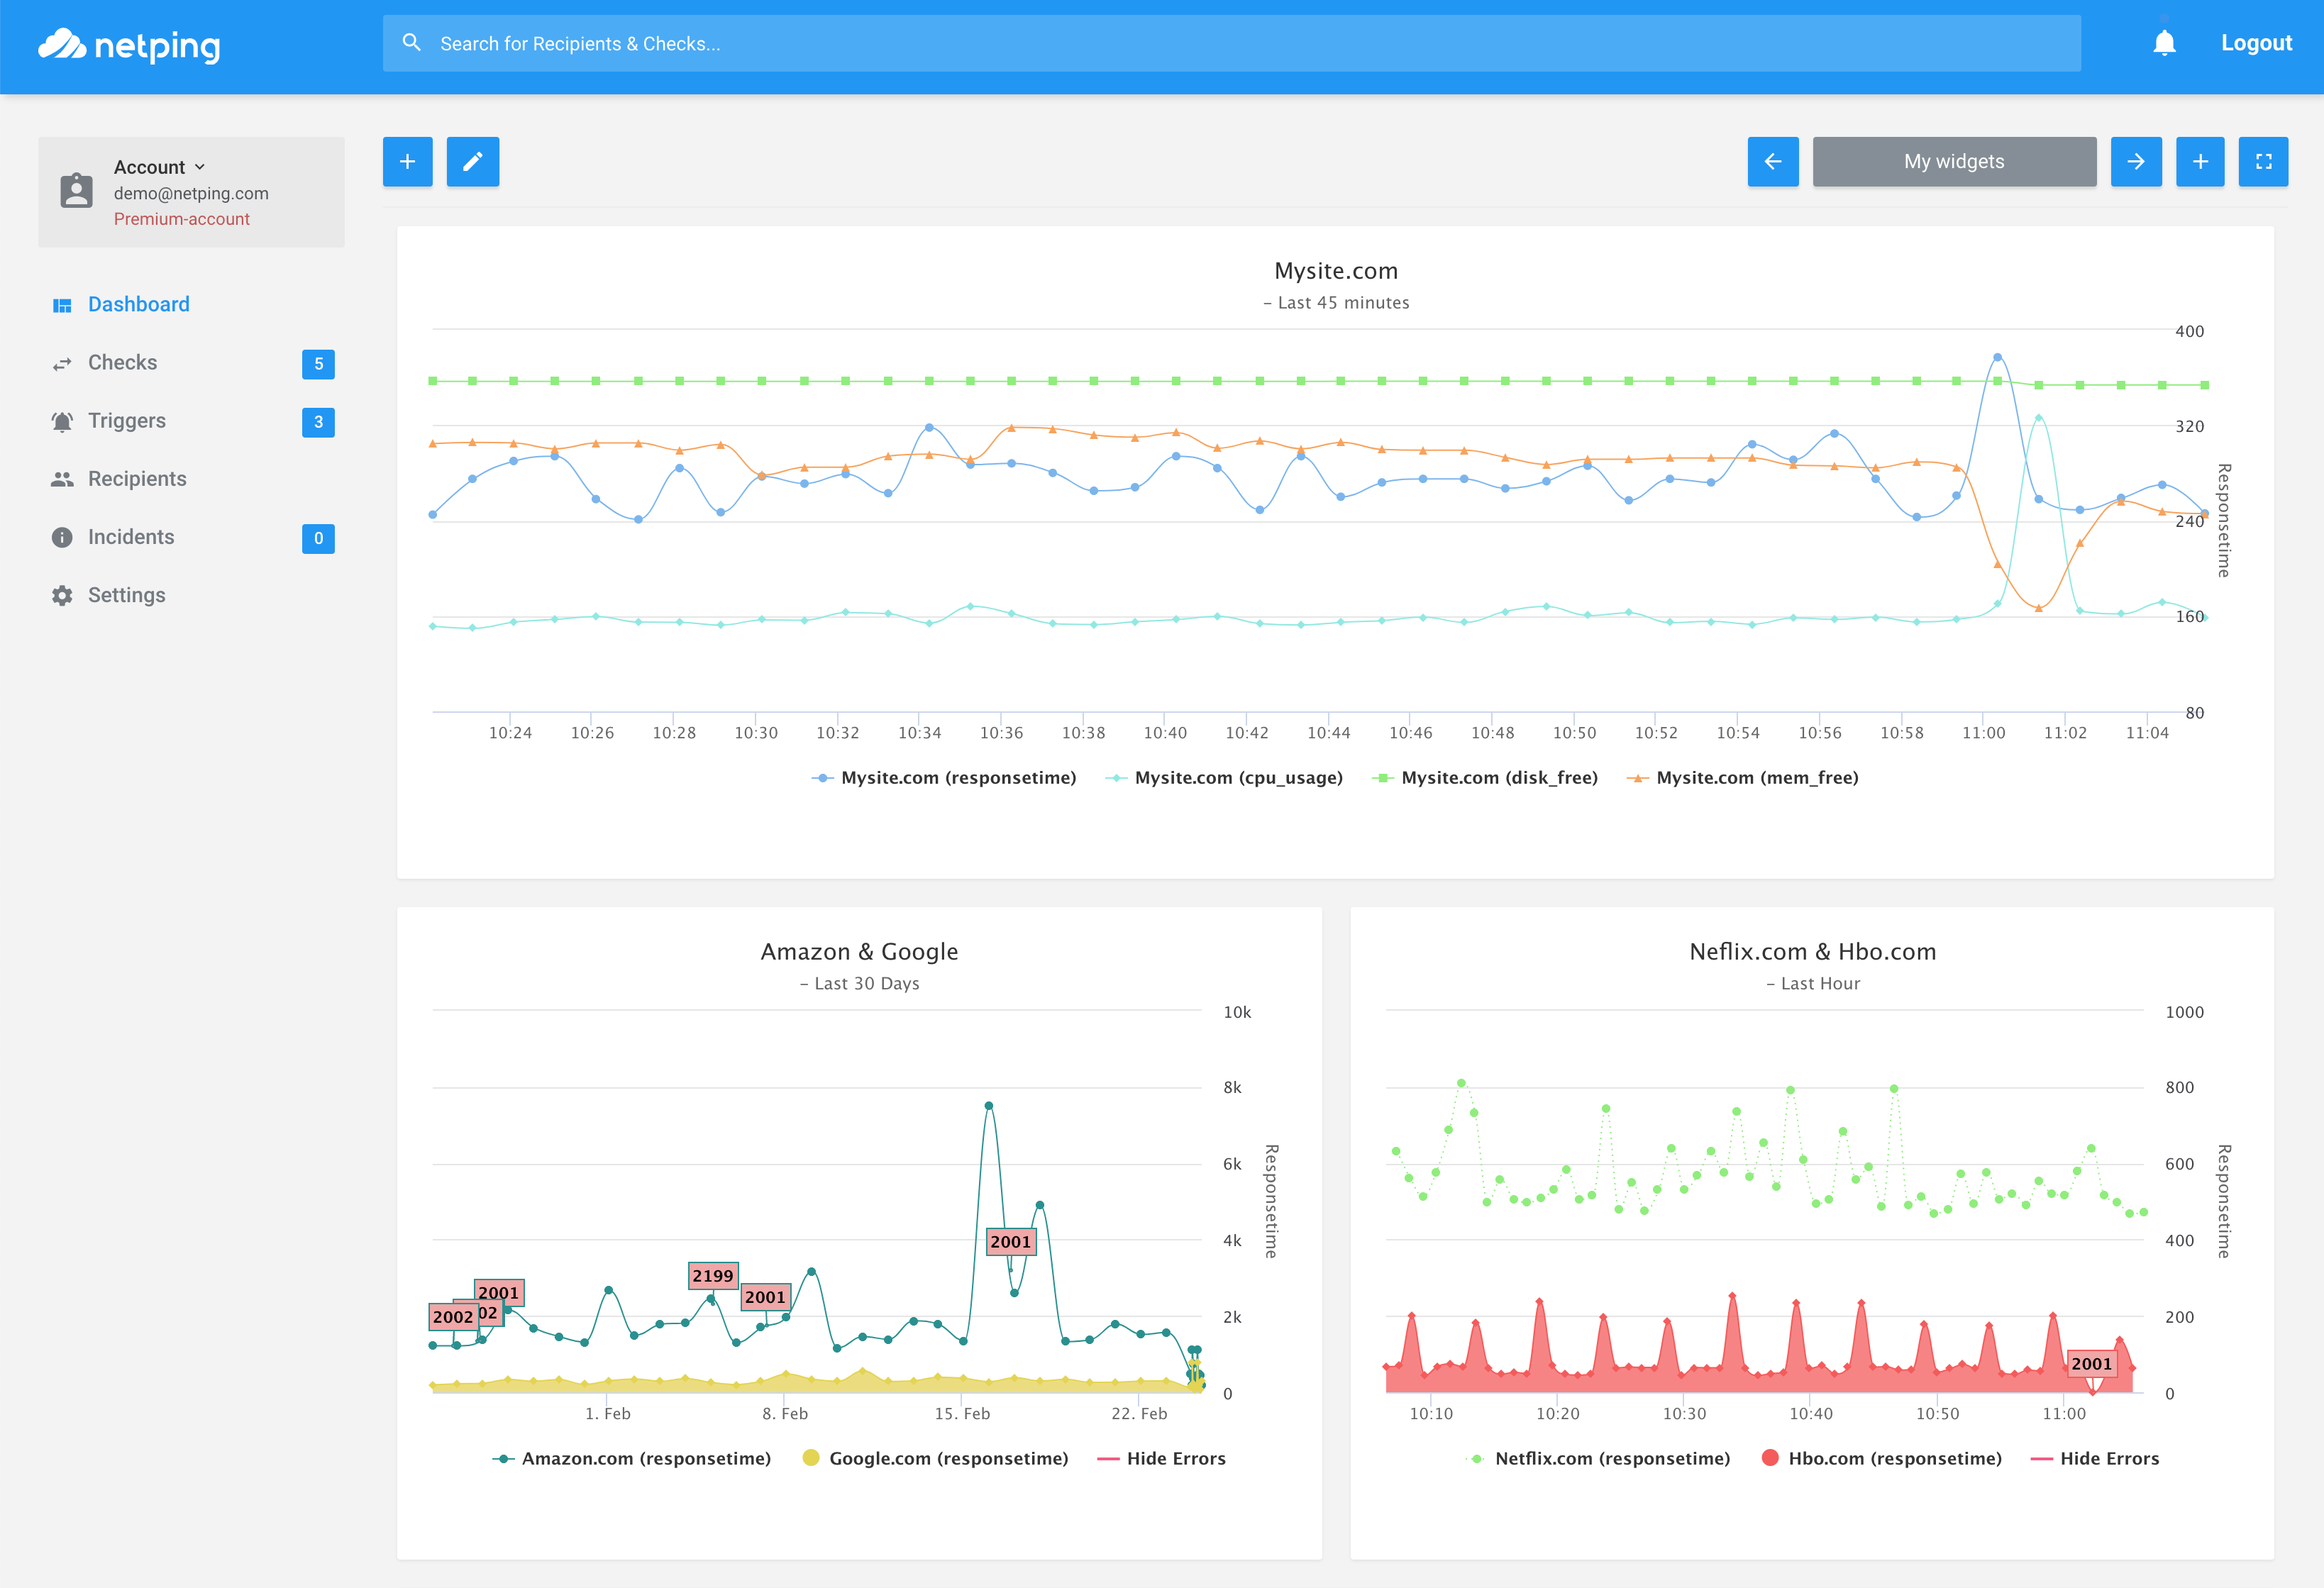Toggle Google.com (responsetime) series
Viewport: 2324px width, 1588px height.
pyautogui.click(x=936, y=1458)
